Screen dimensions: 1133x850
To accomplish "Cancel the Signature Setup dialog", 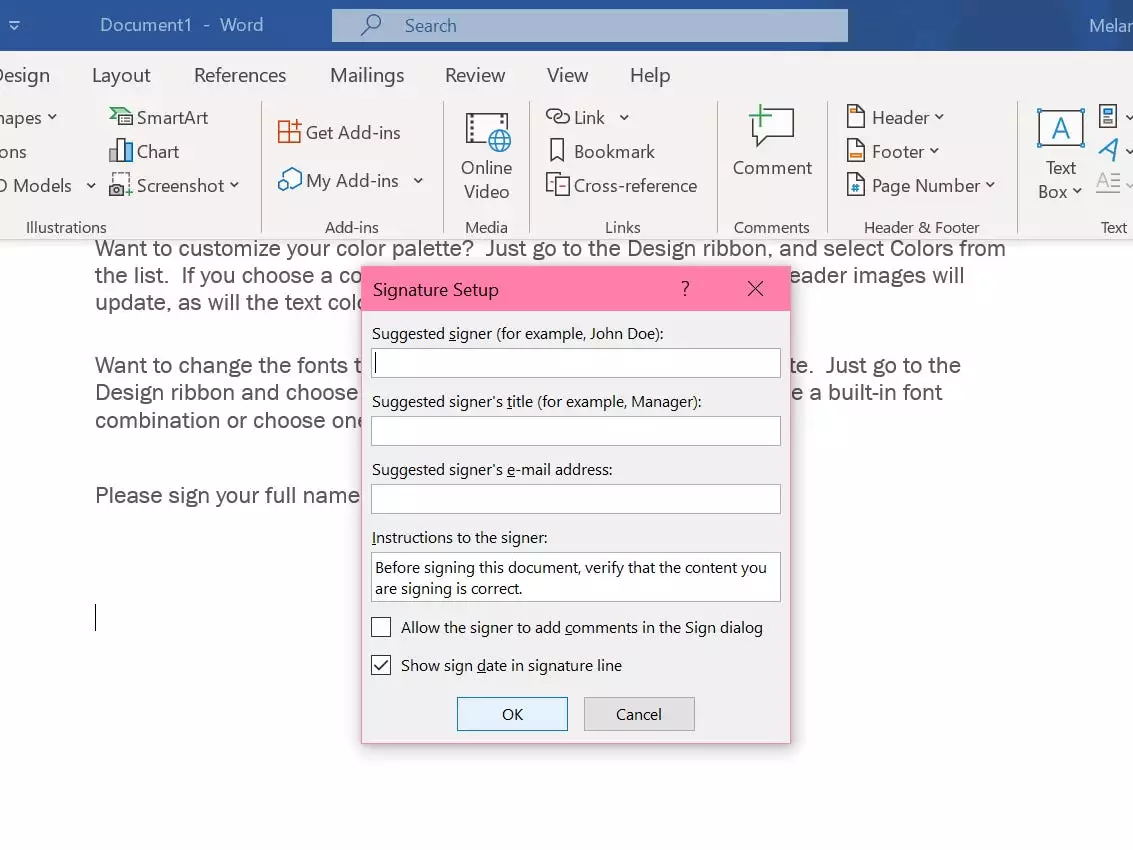I will pyautogui.click(x=638, y=714).
